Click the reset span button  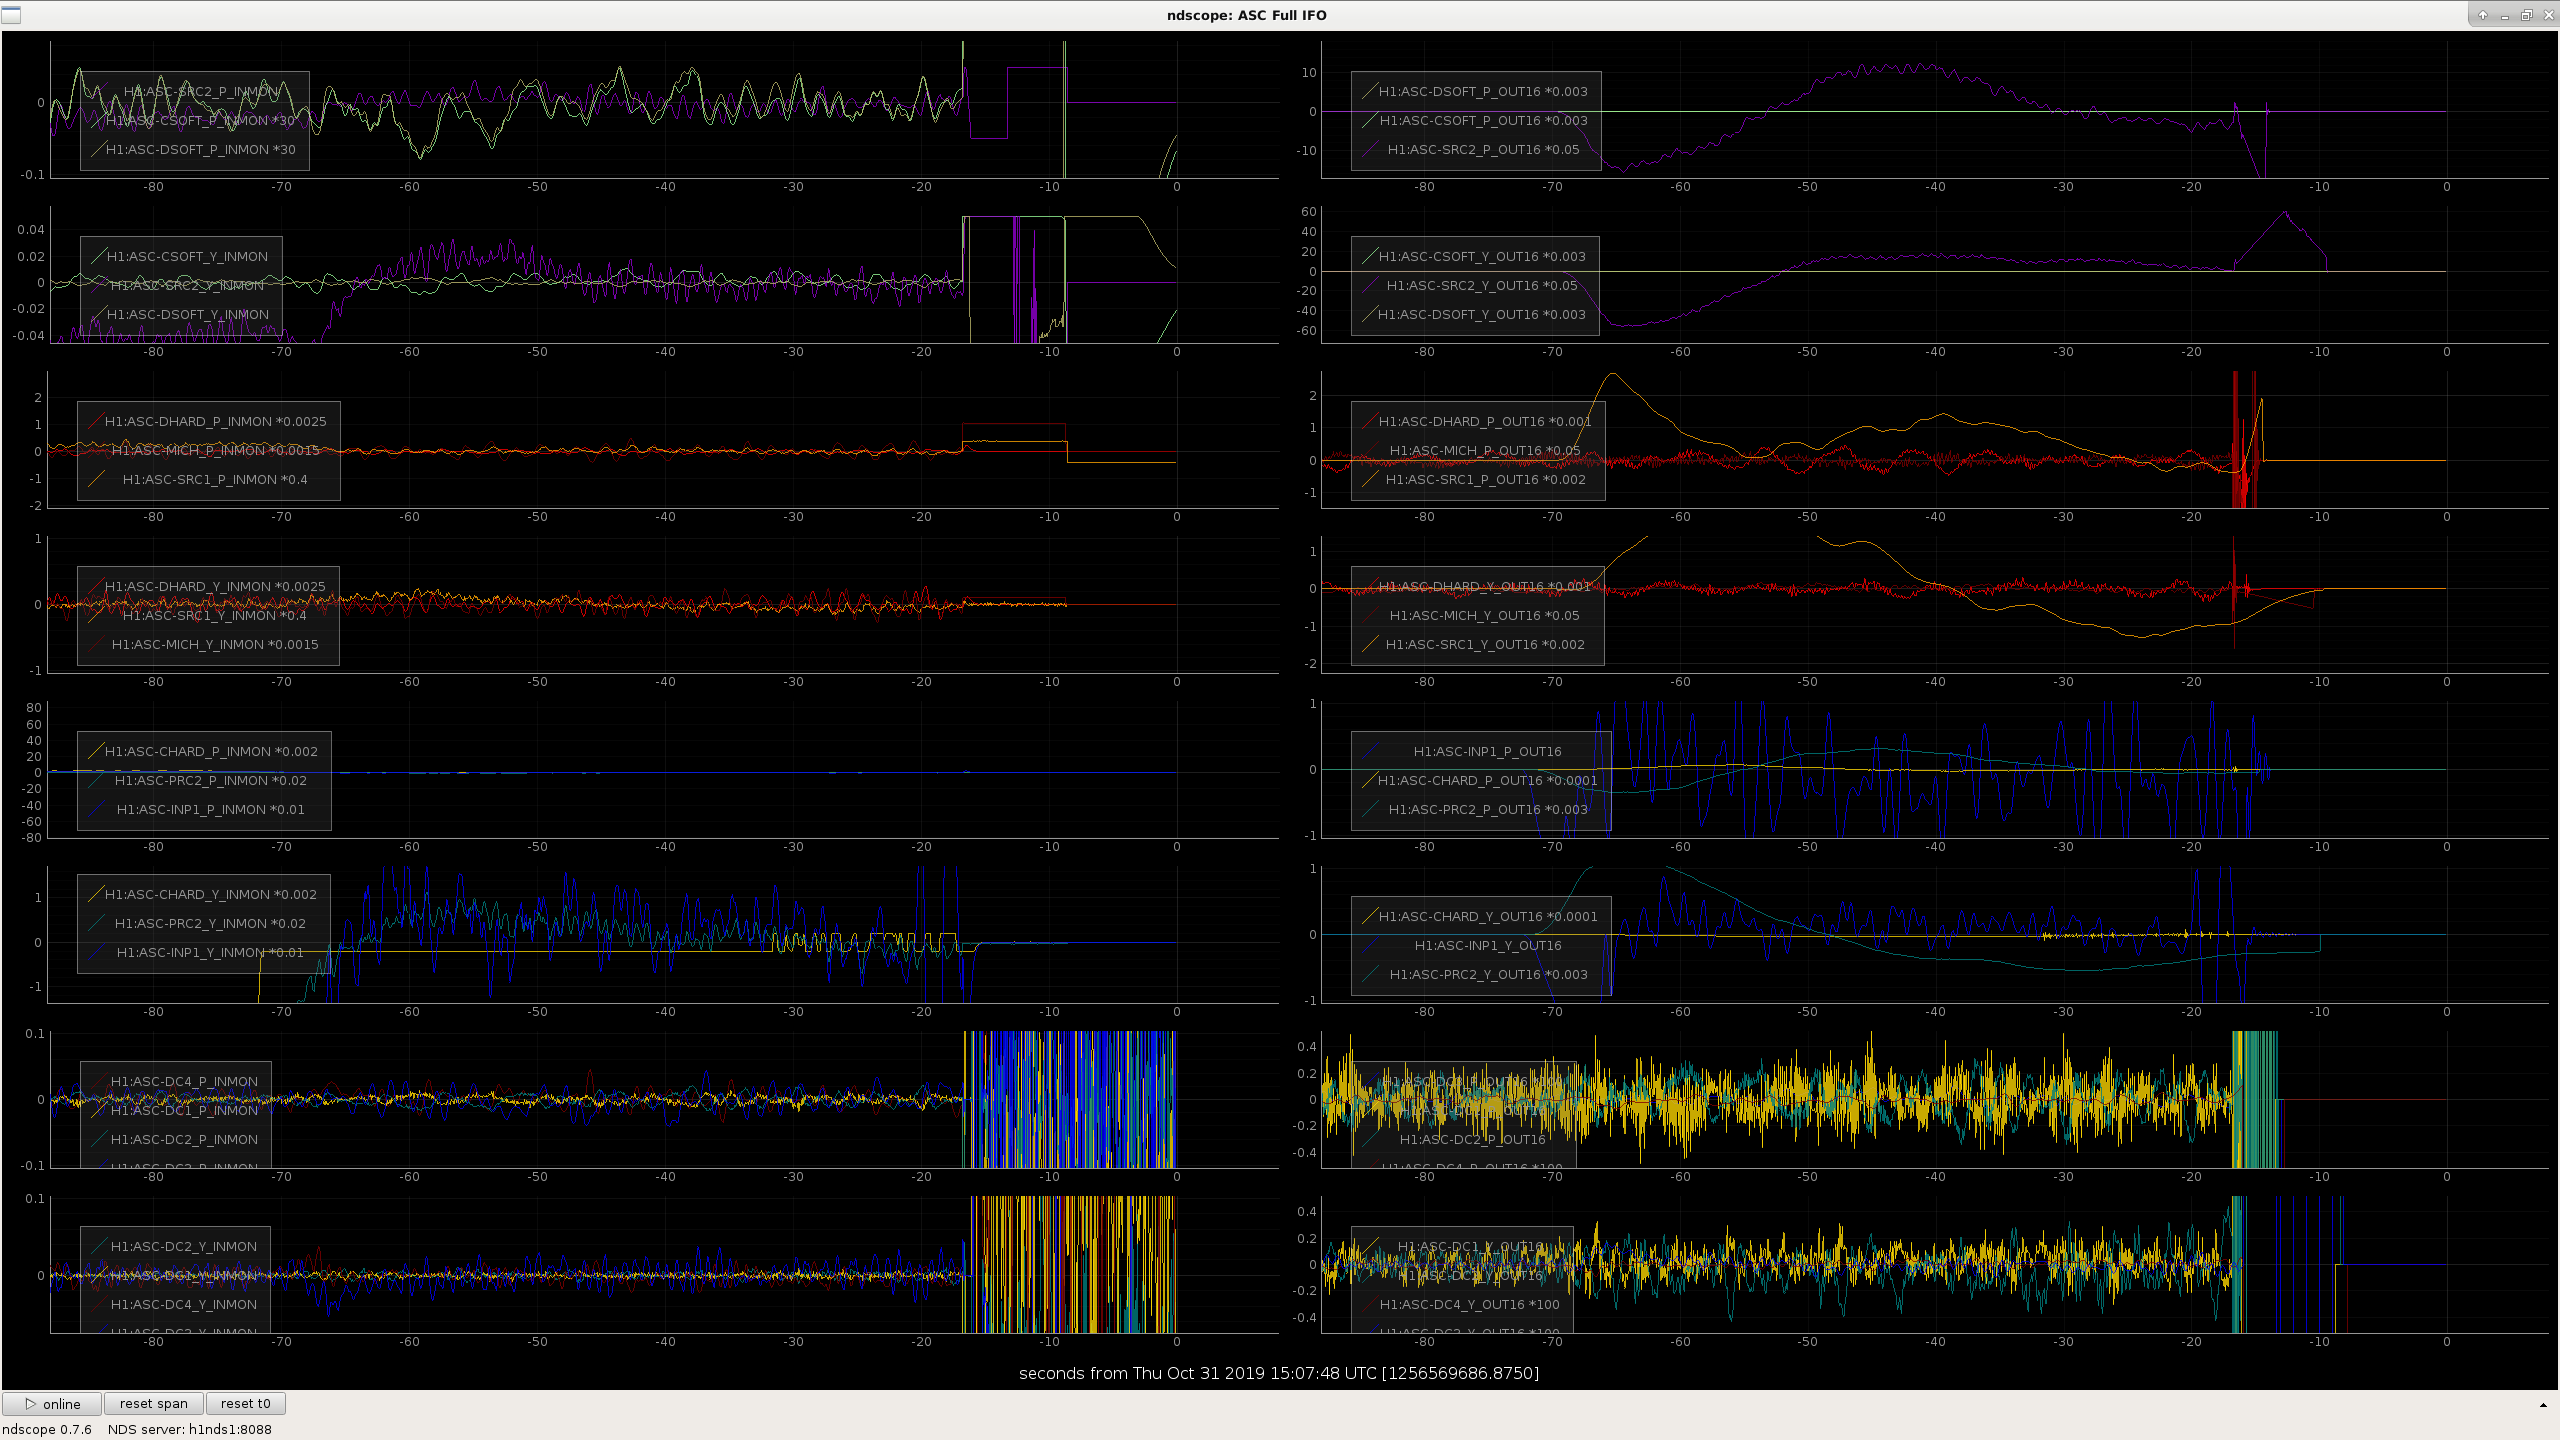click(x=154, y=1404)
